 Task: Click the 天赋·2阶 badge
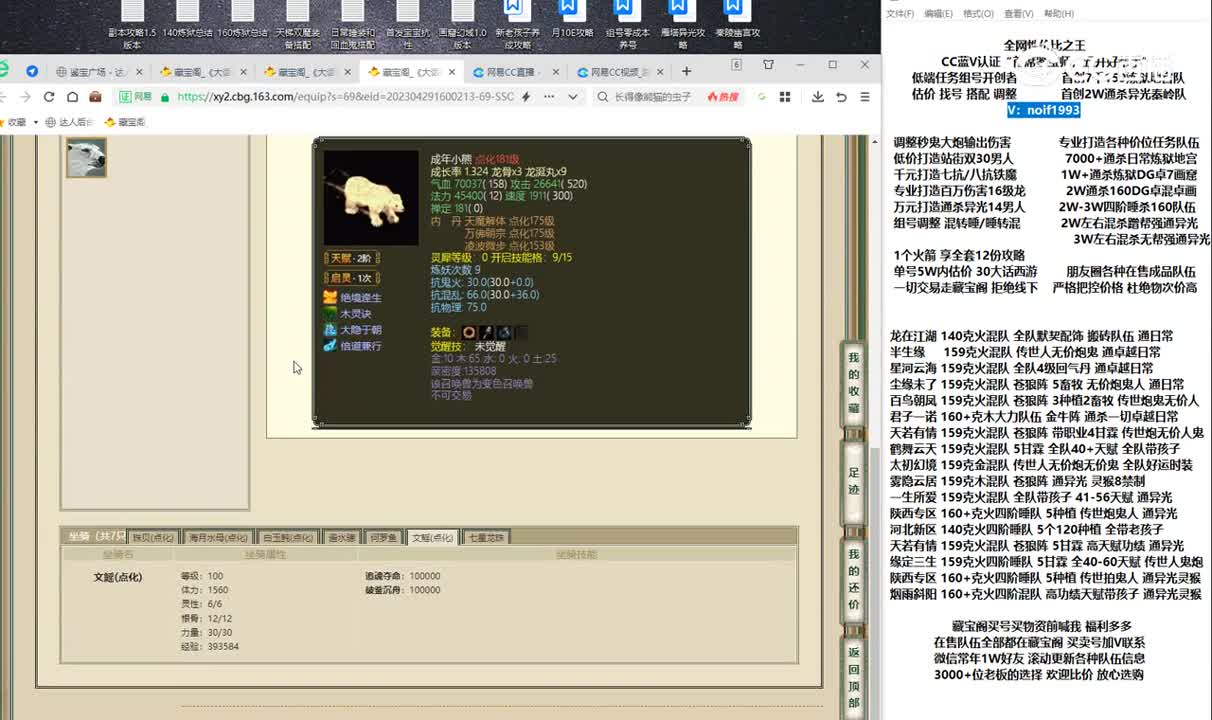click(352, 258)
